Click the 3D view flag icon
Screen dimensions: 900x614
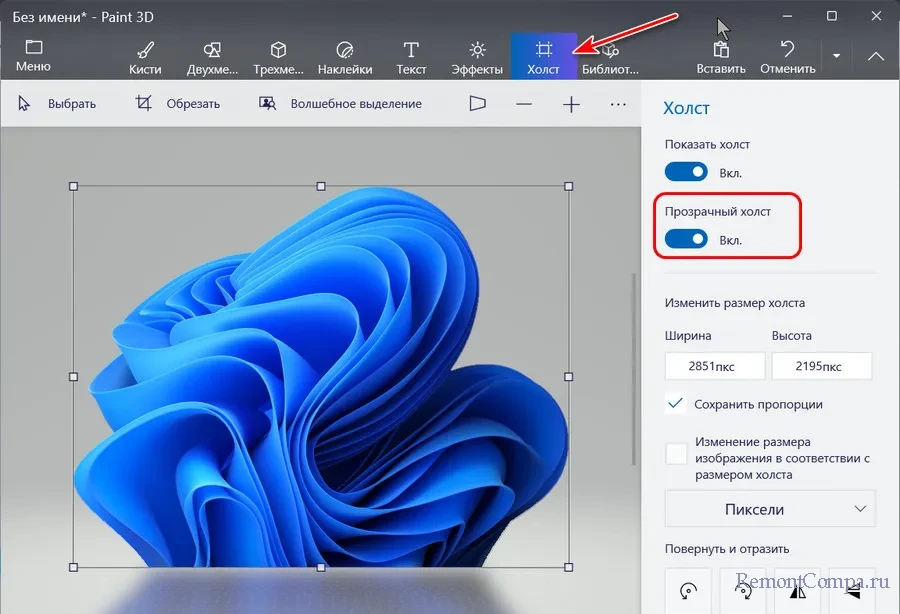(x=478, y=103)
